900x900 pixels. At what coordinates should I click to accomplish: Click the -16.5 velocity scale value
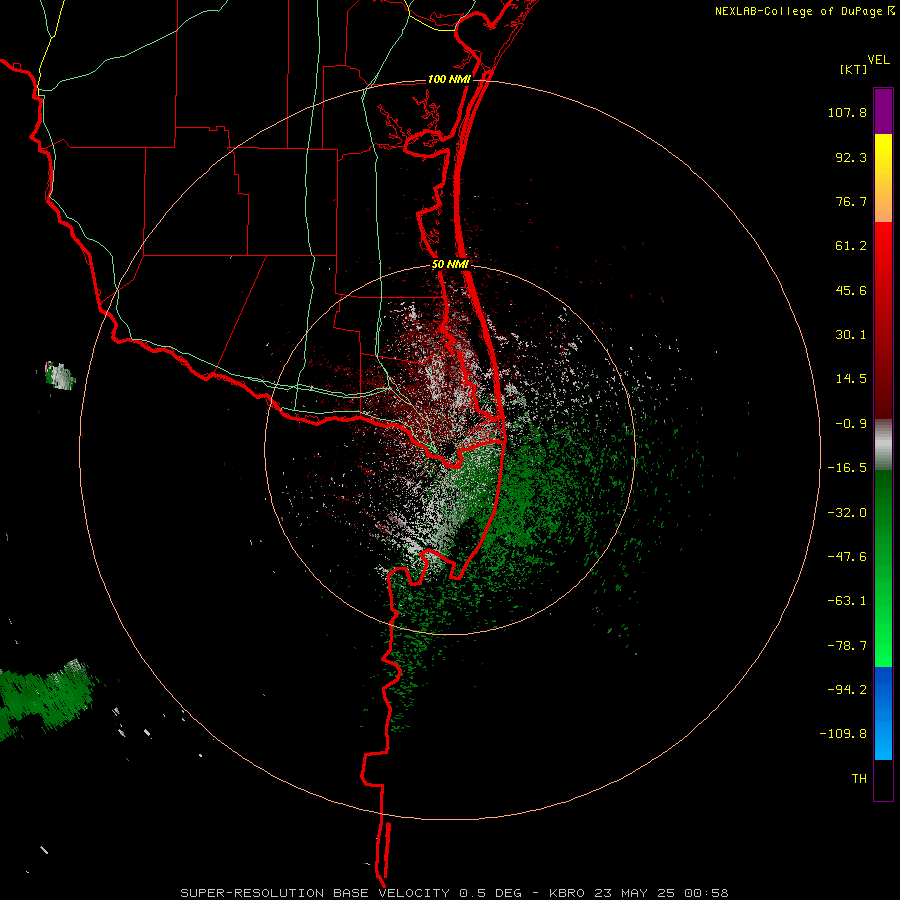pos(847,468)
